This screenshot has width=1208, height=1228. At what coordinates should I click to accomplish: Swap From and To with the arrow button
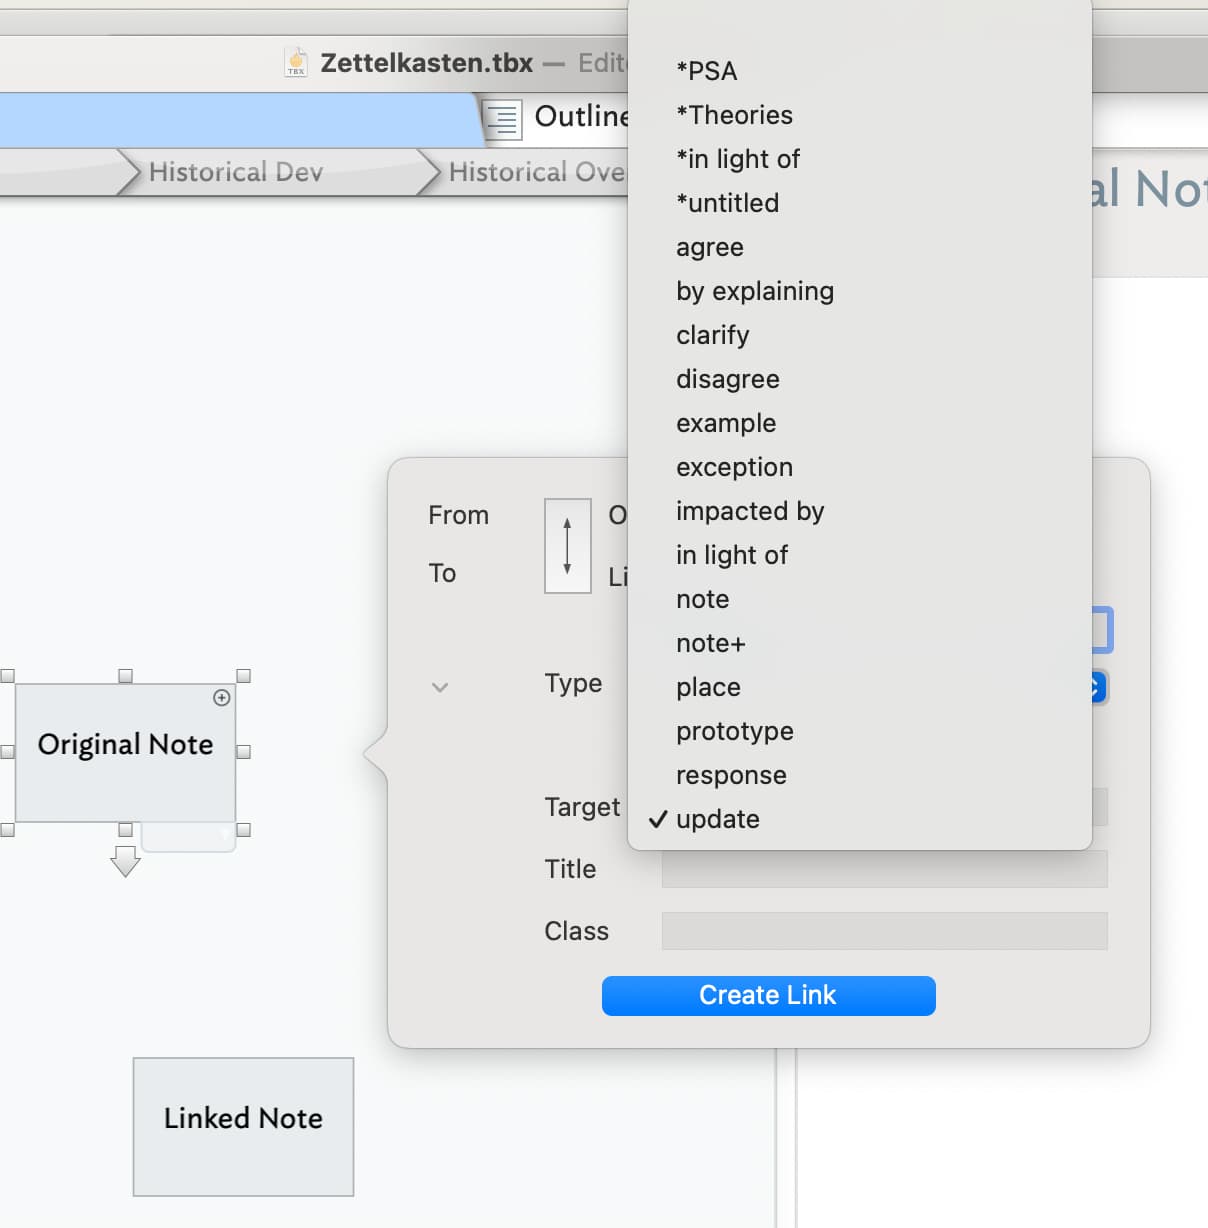coord(567,546)
